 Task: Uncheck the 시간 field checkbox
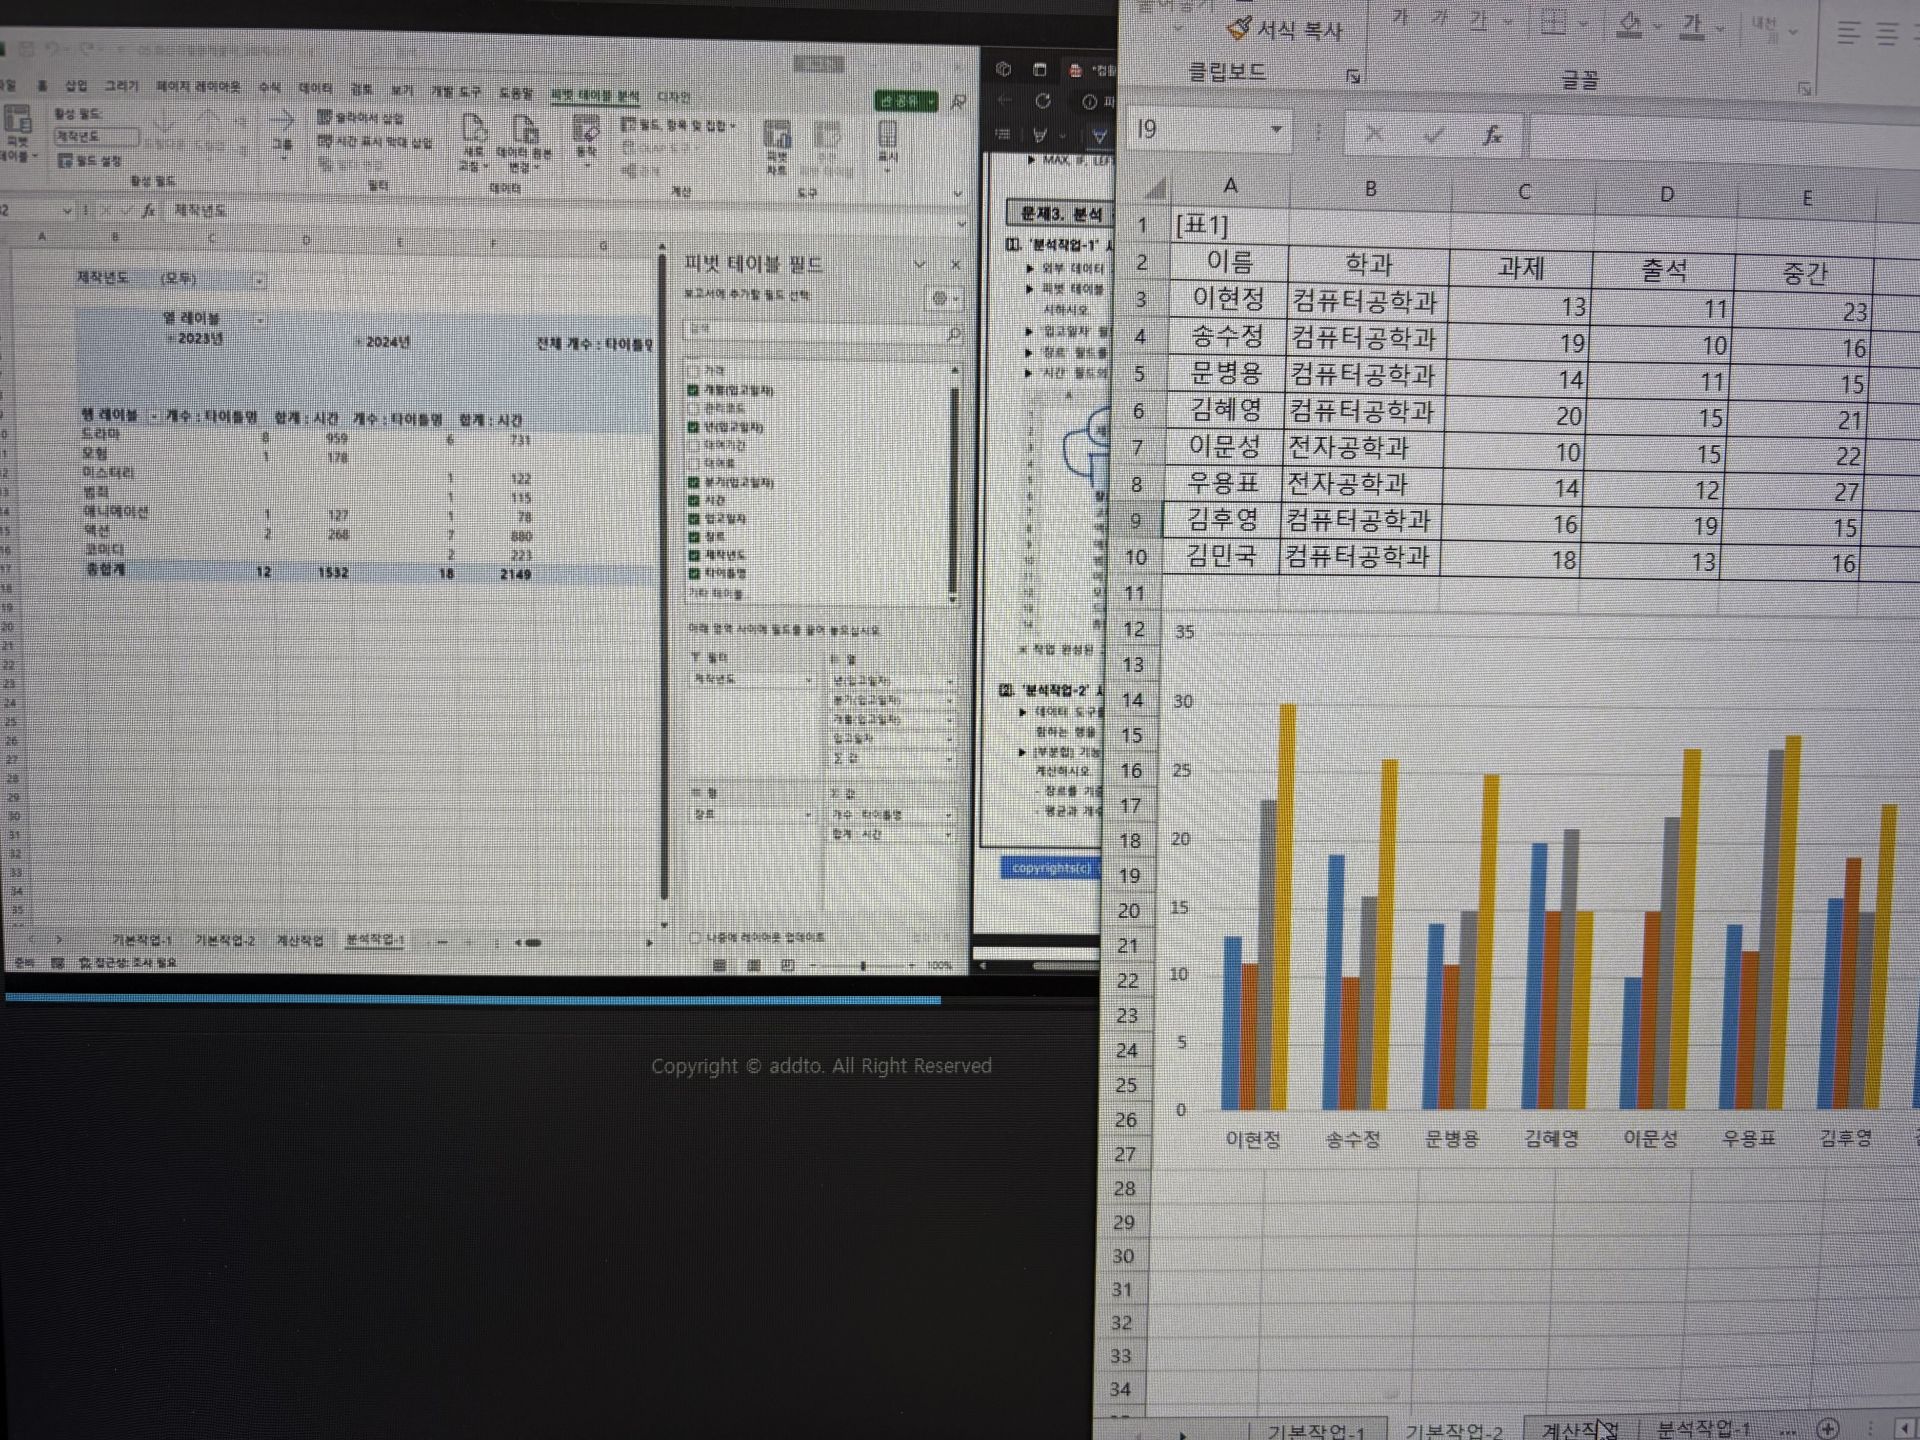(x=693, y=500)
